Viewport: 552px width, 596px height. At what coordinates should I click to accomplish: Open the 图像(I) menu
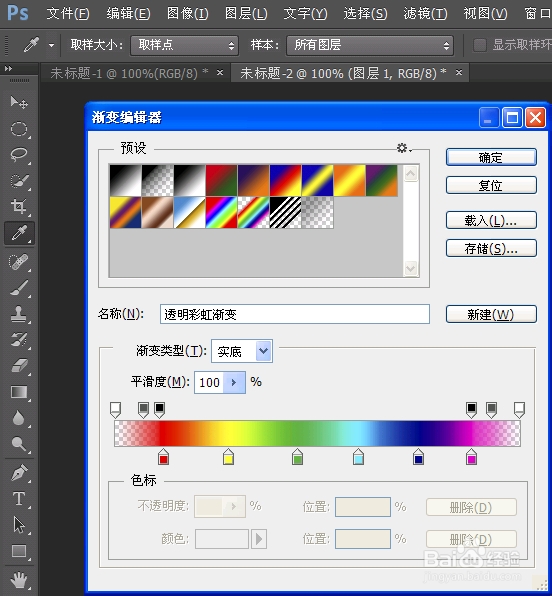187,14
